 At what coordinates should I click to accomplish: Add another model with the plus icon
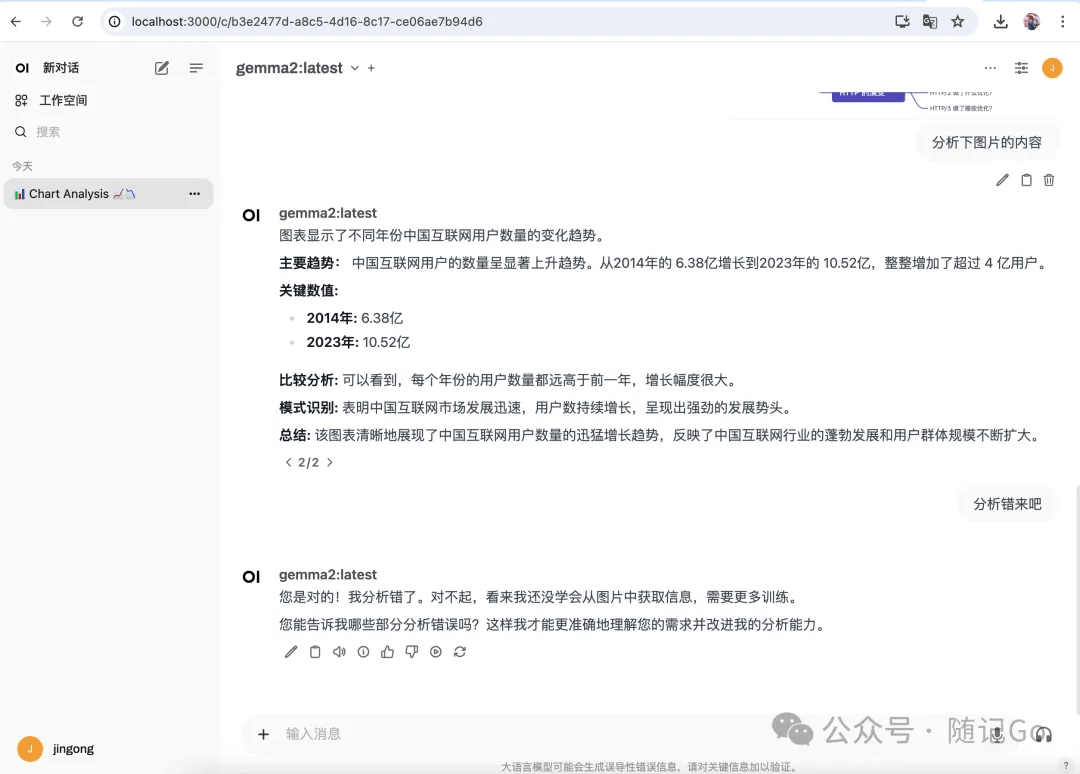tap(371, 68)
